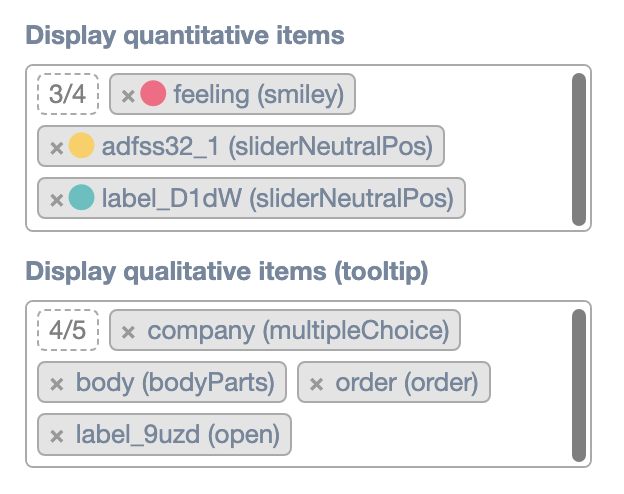The height and width of the screenshot is (494, 624).
Task: Remove the body (bodyParts) tag
Action: pyautogui.click(x=57, y=383)
